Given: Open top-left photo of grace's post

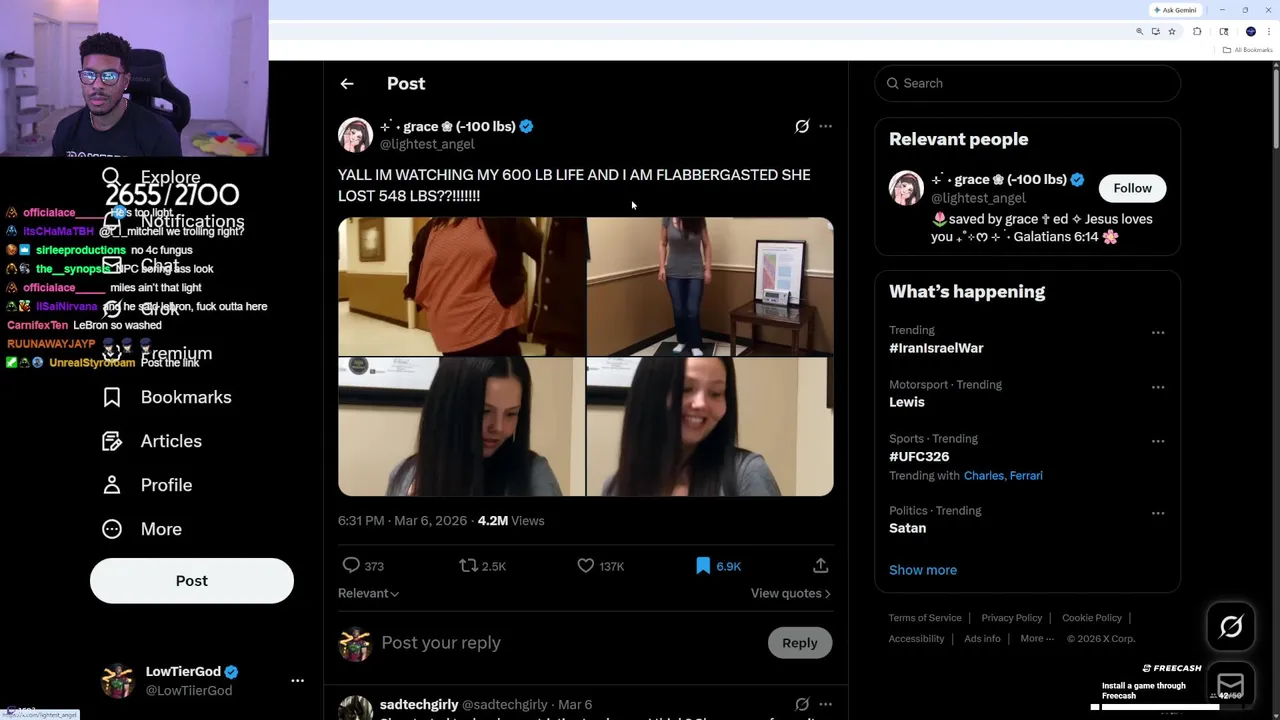Looking at the screenshot, I should coord(461,286).
